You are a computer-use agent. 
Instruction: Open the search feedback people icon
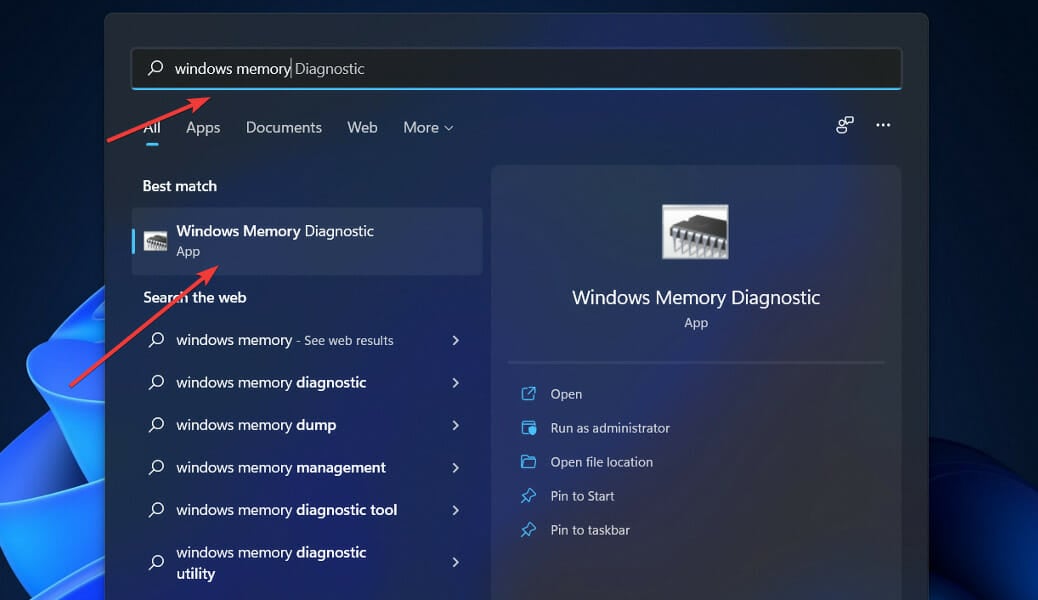coord(845,125)
